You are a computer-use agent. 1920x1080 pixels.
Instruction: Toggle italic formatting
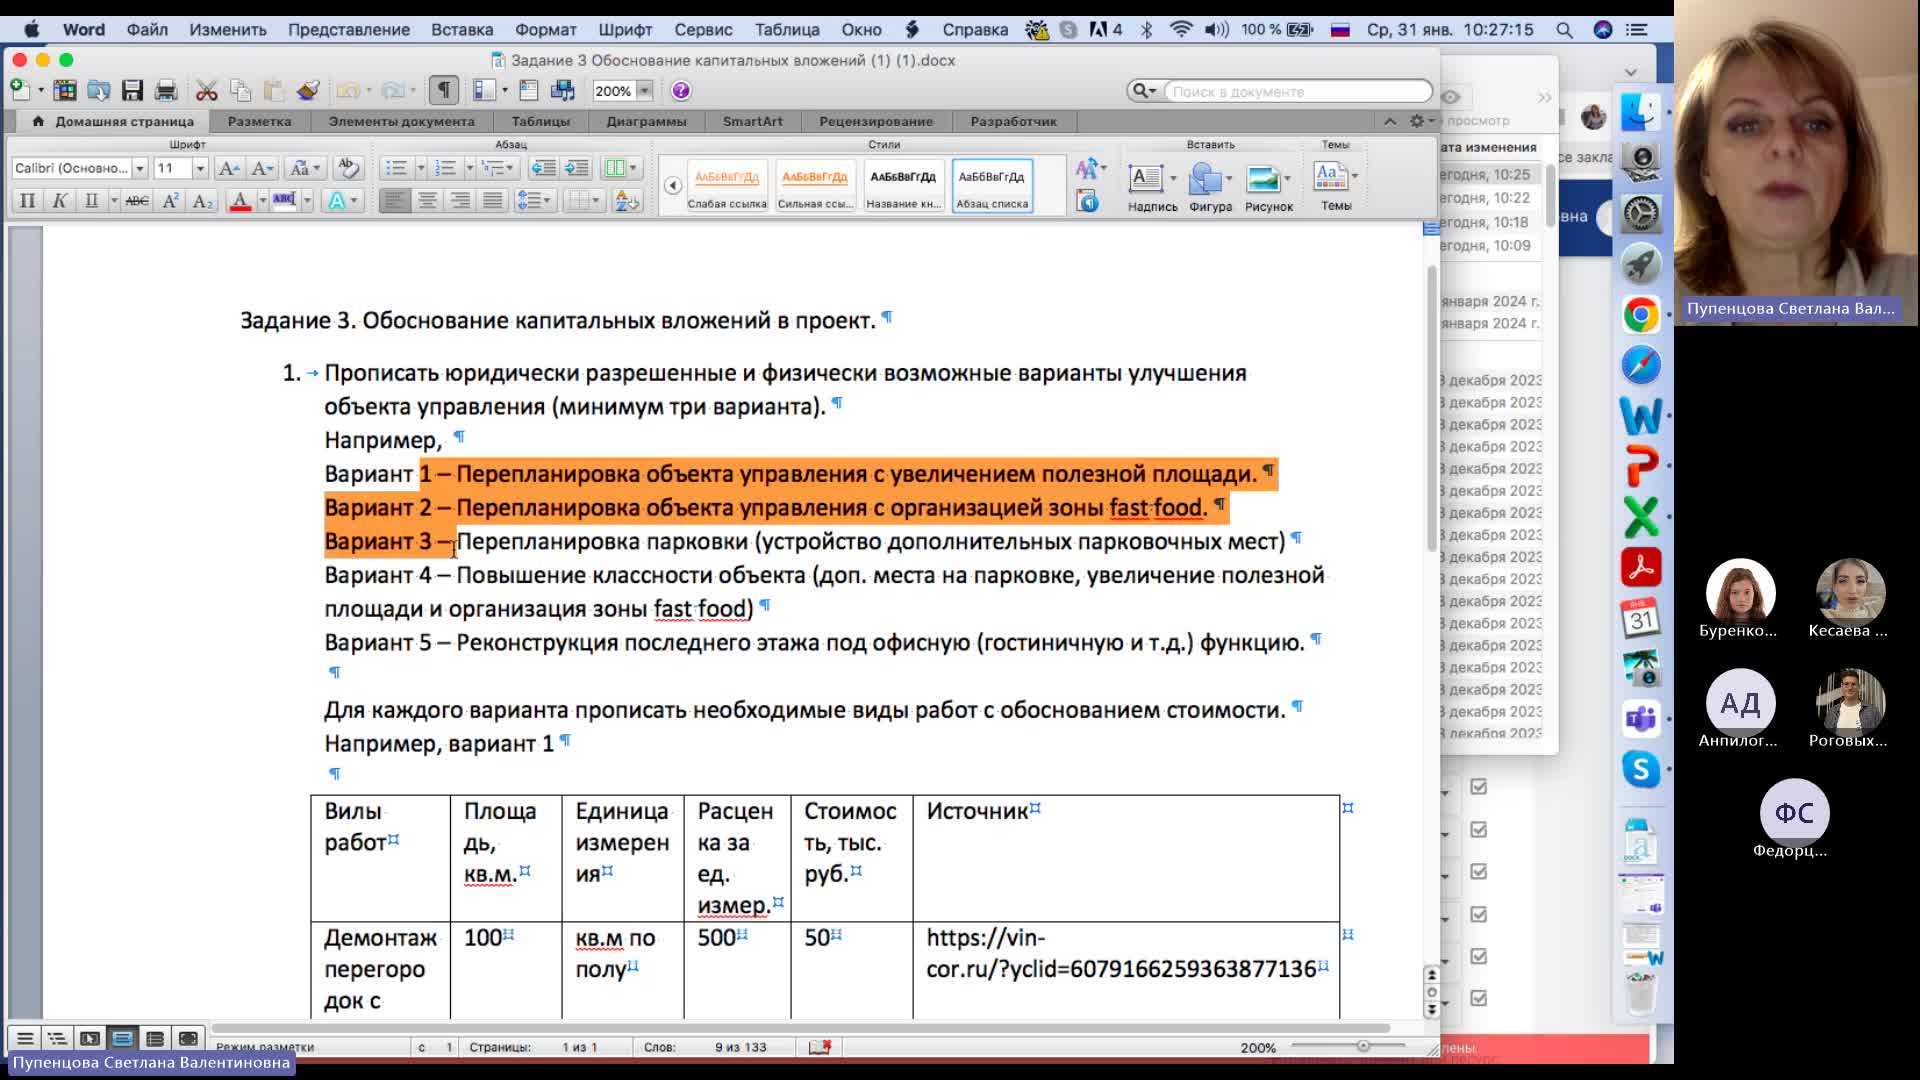[59, 201]
